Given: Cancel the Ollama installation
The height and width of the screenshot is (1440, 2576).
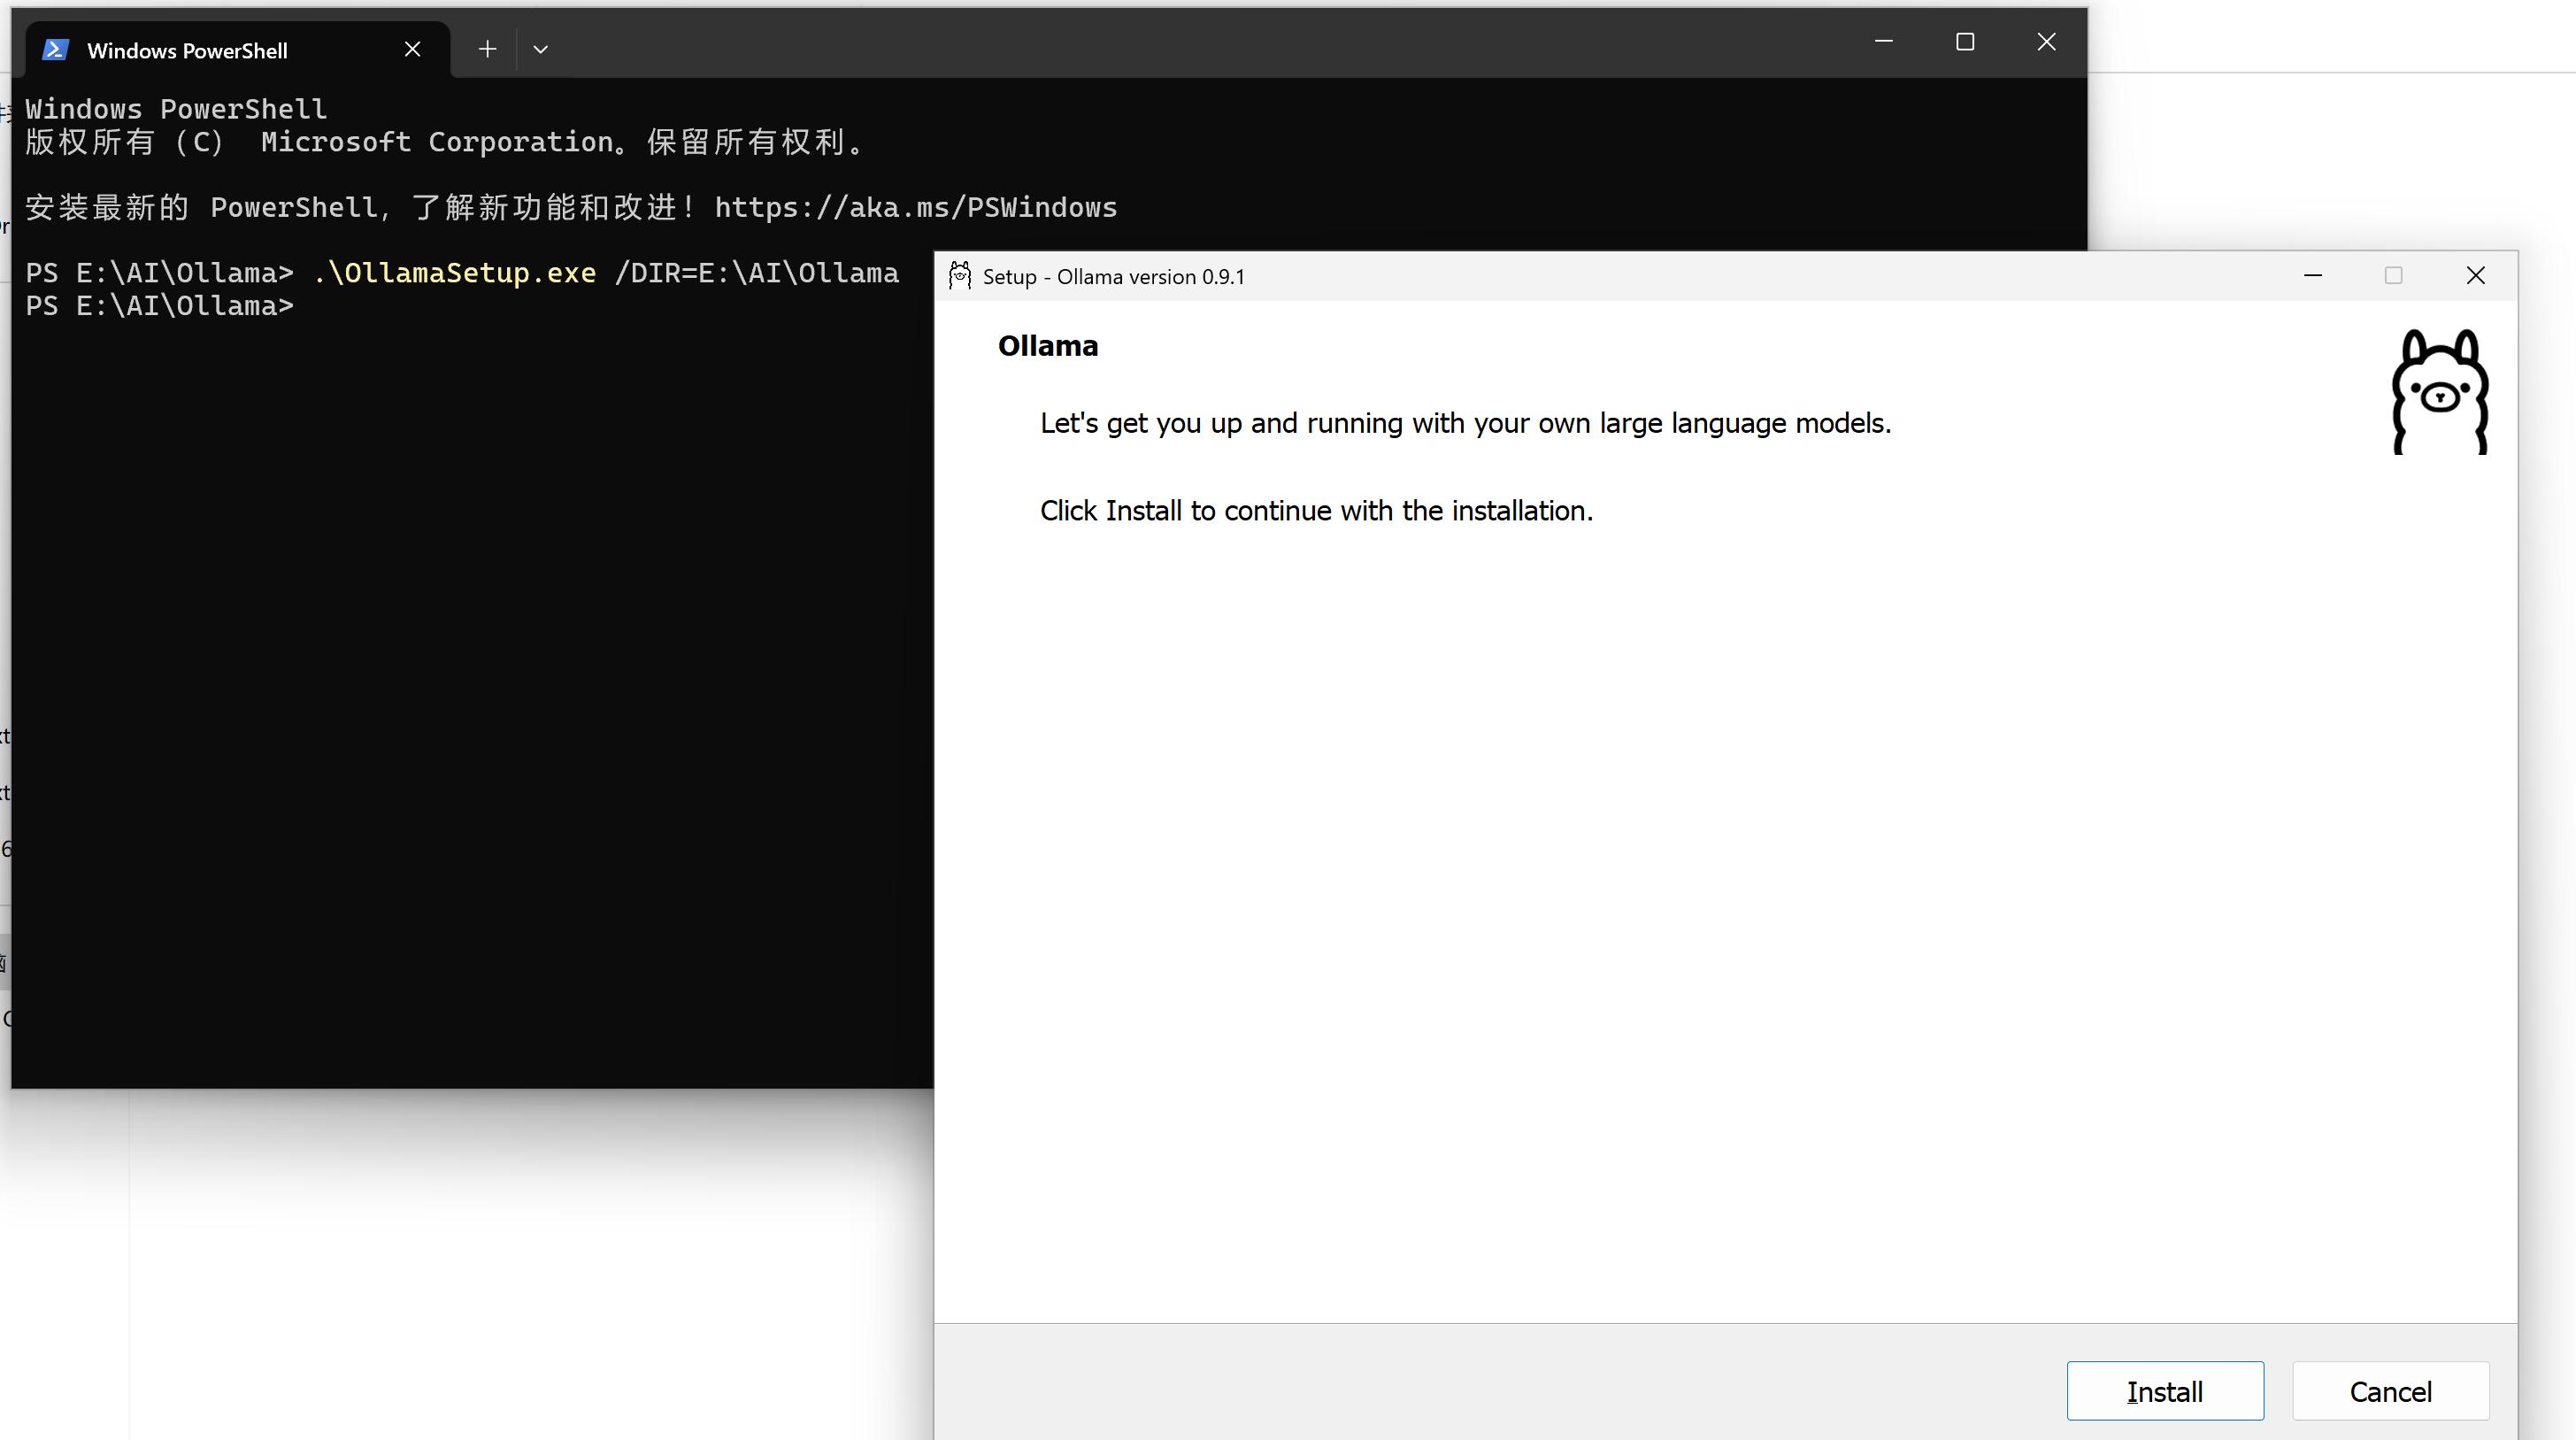Looking at the screenshot, I should click(x=2390, y=1391).
